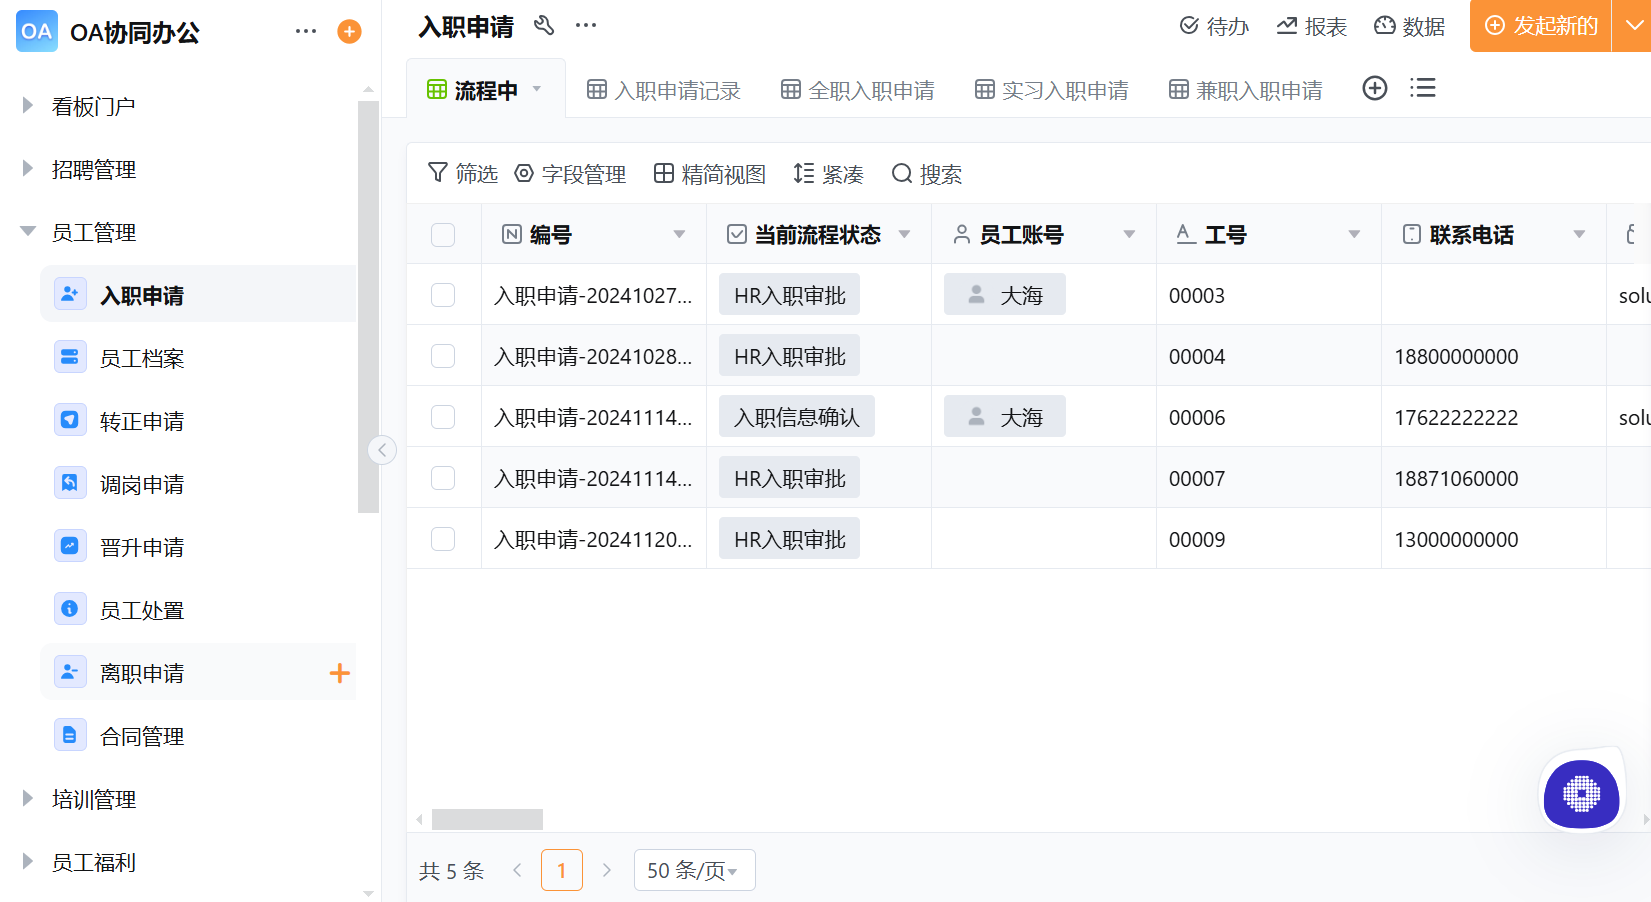
Task: Open the 数据 data panel
Action: (x=1409, y=26)
